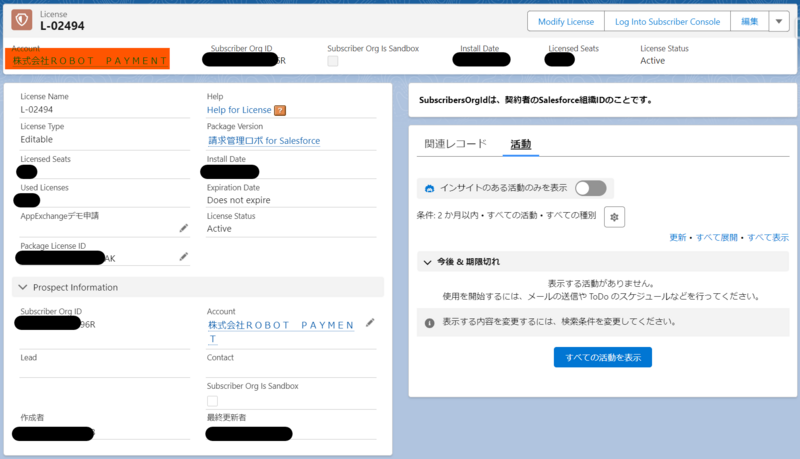
Task: Click すべての活動を表示 button
Action: pyautogui.click(x=603, y=357)
